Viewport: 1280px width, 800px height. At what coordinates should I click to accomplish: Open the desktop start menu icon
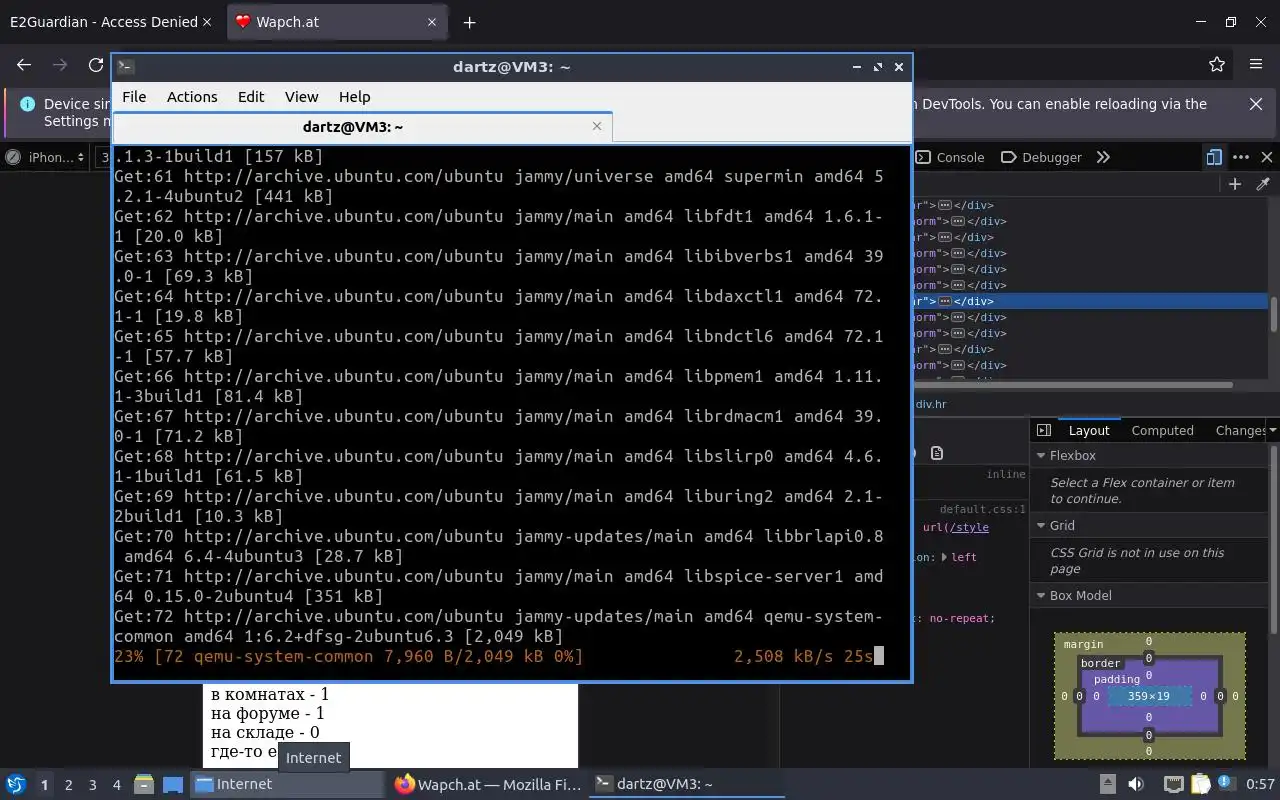tap(16, 784)
